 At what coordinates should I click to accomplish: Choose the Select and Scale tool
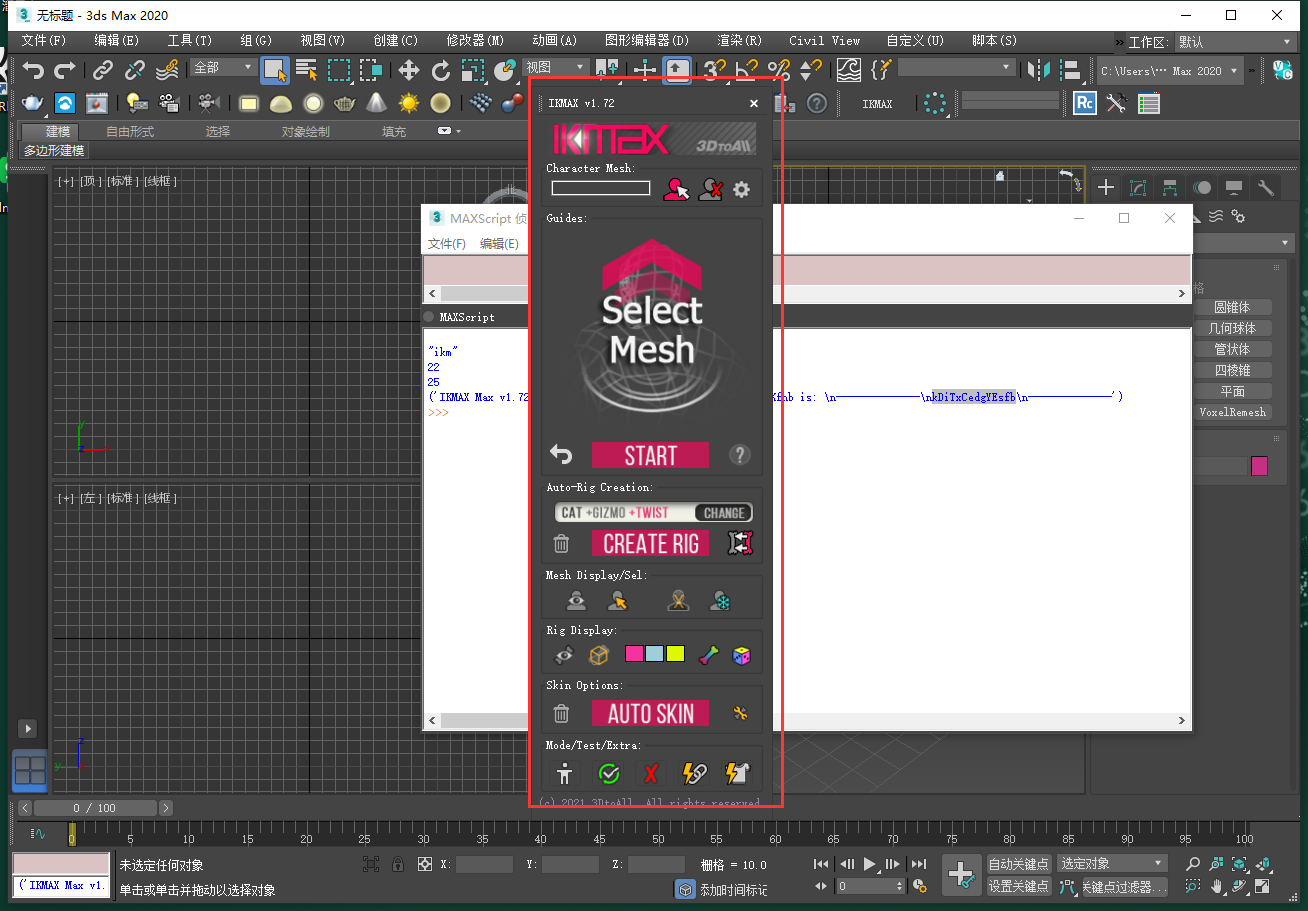(472, 70)
